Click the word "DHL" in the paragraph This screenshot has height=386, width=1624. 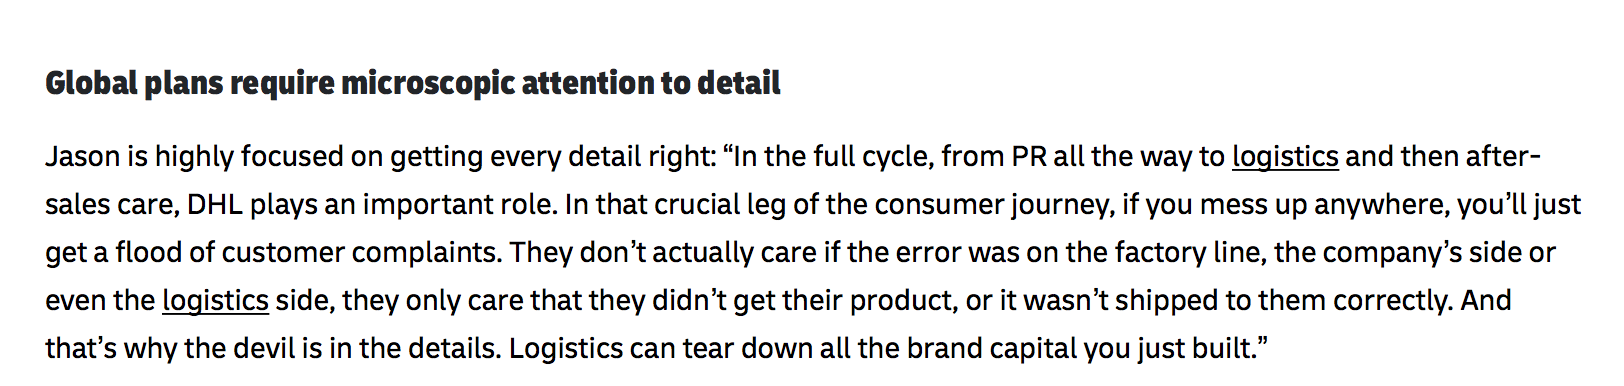[214, 205]
